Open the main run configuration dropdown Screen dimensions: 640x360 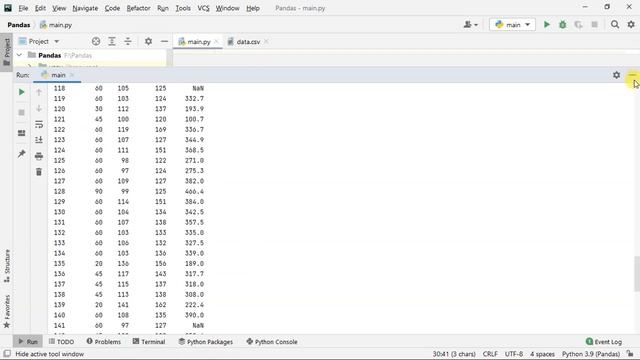coord(512,24)
